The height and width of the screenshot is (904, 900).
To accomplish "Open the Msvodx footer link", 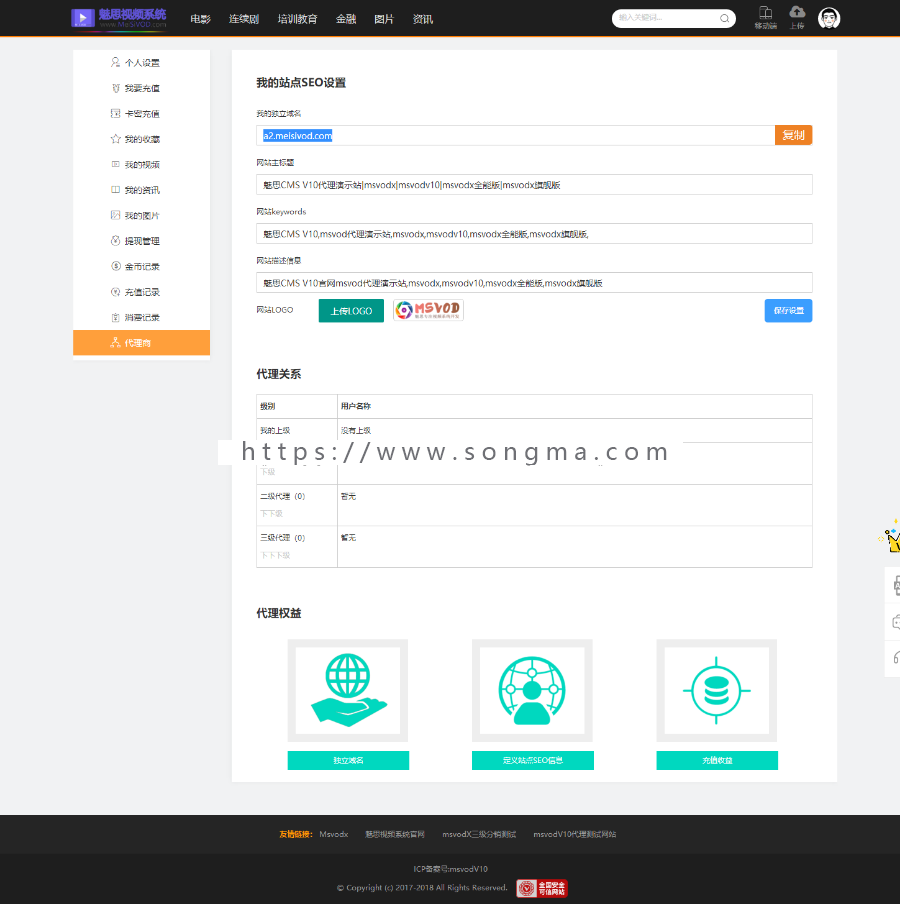I will pyautogui.click(x=334, y=834).
